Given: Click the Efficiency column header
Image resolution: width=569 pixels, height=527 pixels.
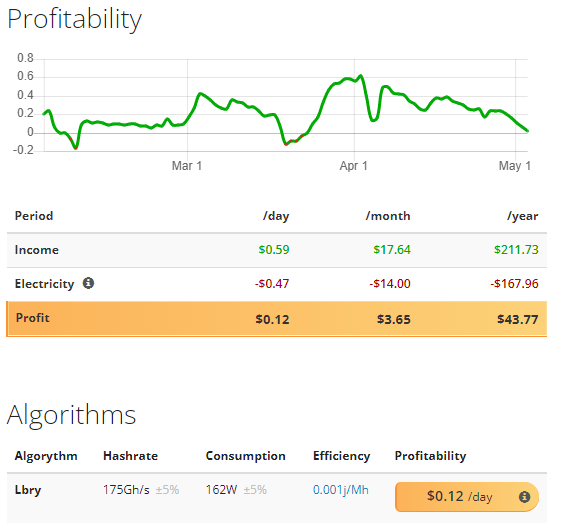Looking at the screenshot, I should (x=341, y=456).
